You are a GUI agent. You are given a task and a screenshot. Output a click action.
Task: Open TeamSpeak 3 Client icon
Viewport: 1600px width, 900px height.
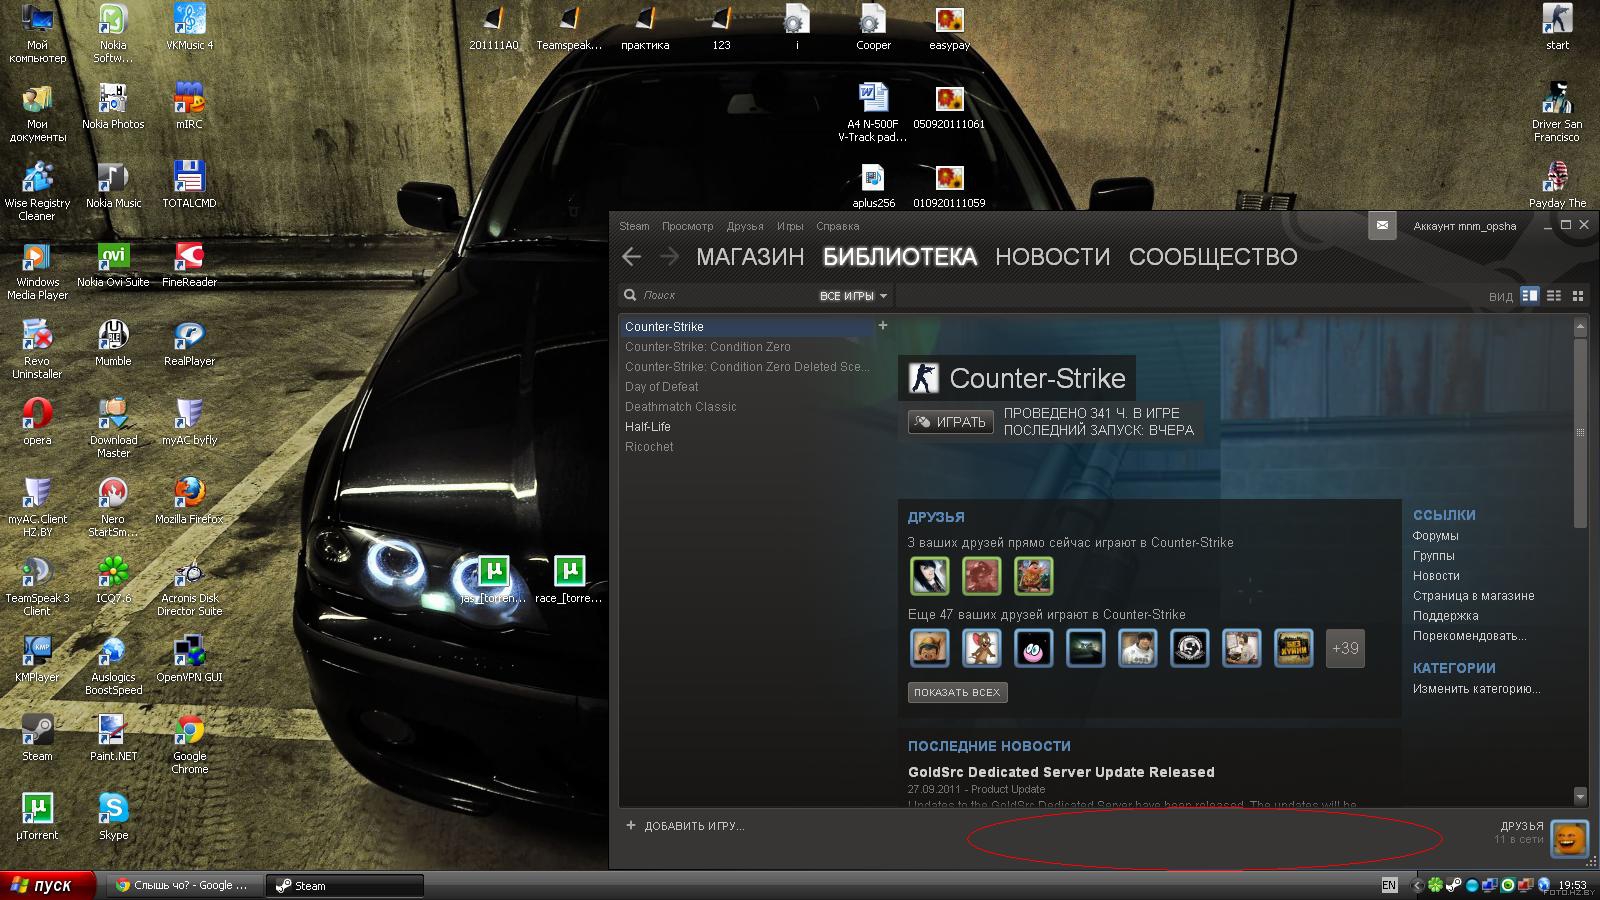[37, 586]
